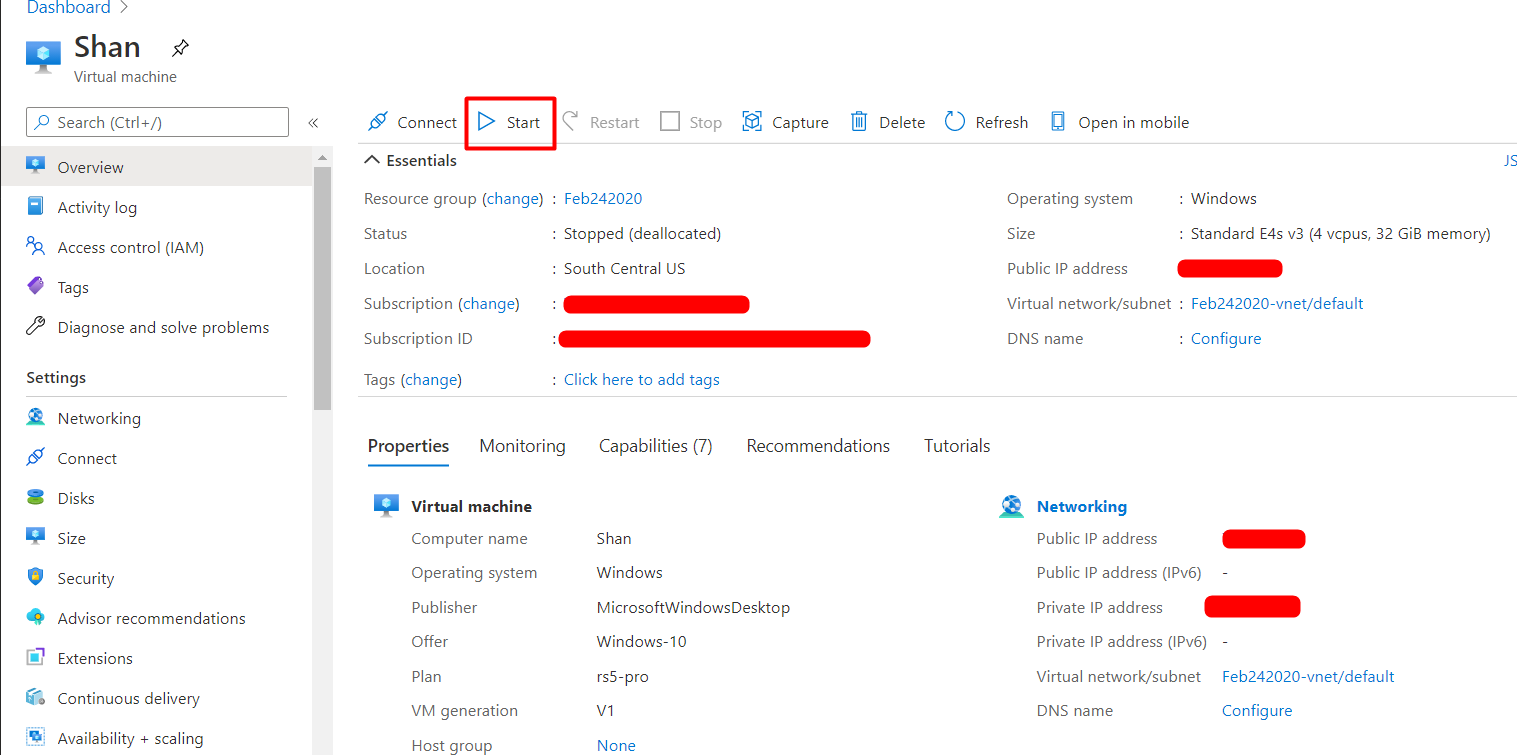Go to the Dashboard breadcrumb link

(x=68, y=8)
